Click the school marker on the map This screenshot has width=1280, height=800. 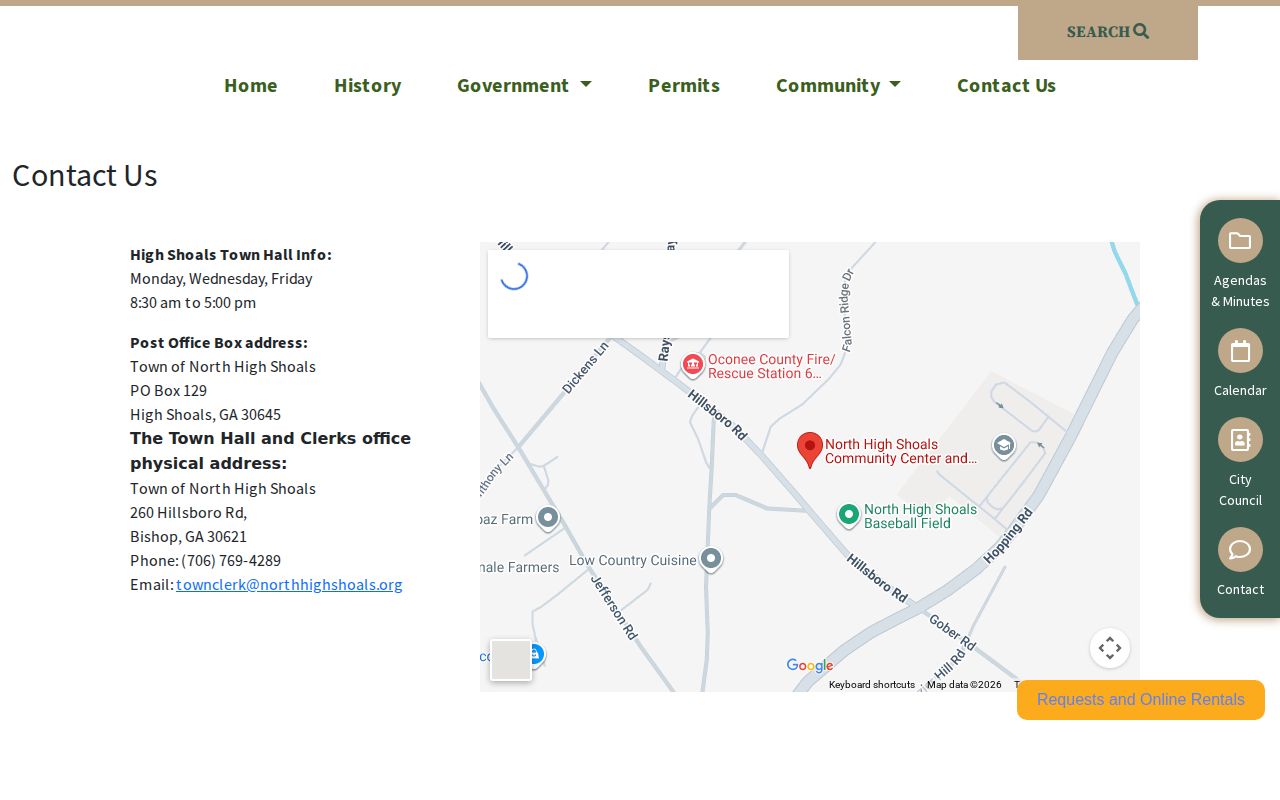1004,446
